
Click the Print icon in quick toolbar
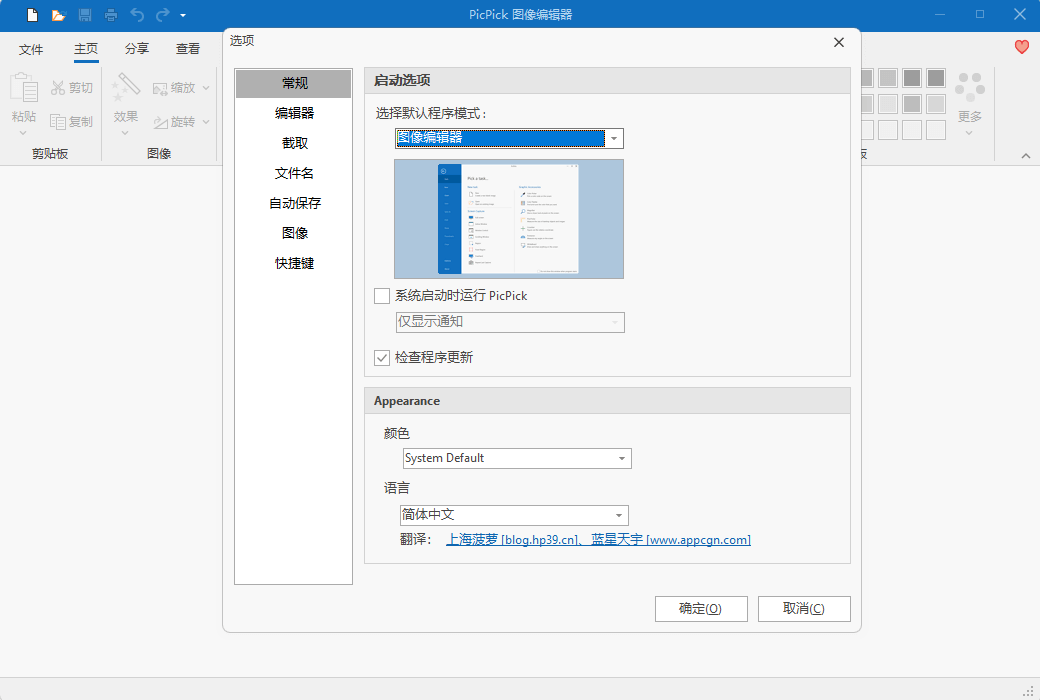coord(111,15)
